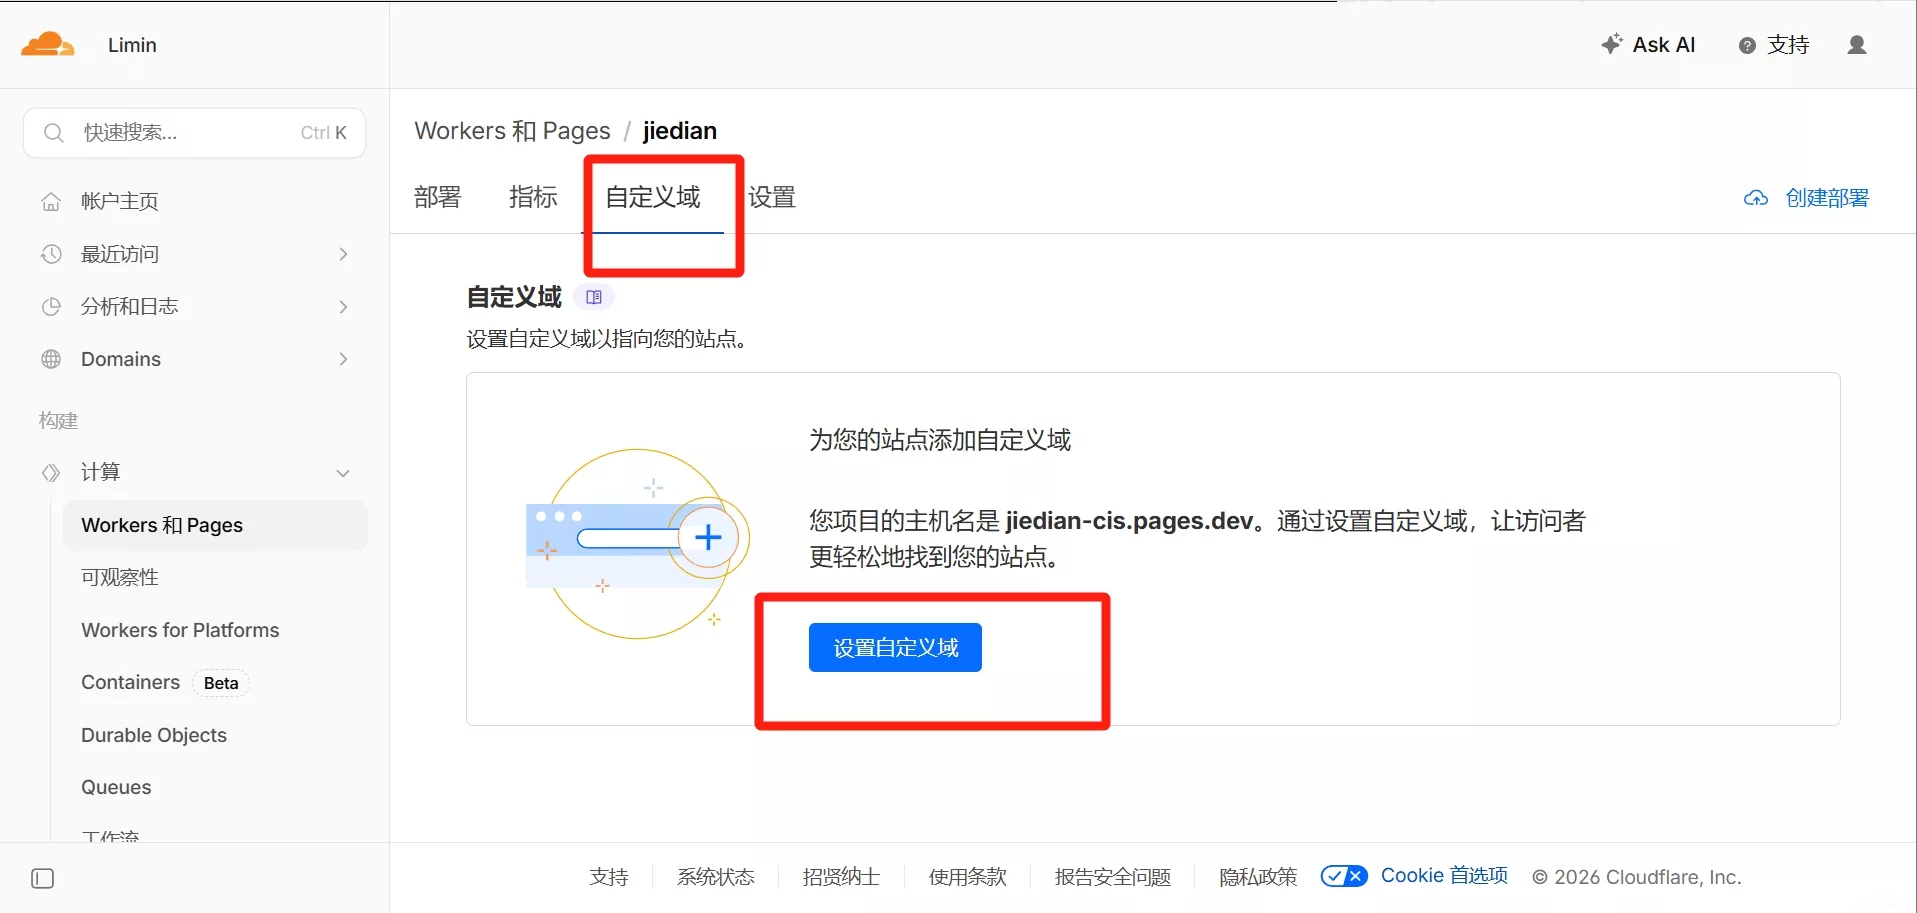Switch to the 指标 tab
The image size is (1917, 913).
coord(533,197)
